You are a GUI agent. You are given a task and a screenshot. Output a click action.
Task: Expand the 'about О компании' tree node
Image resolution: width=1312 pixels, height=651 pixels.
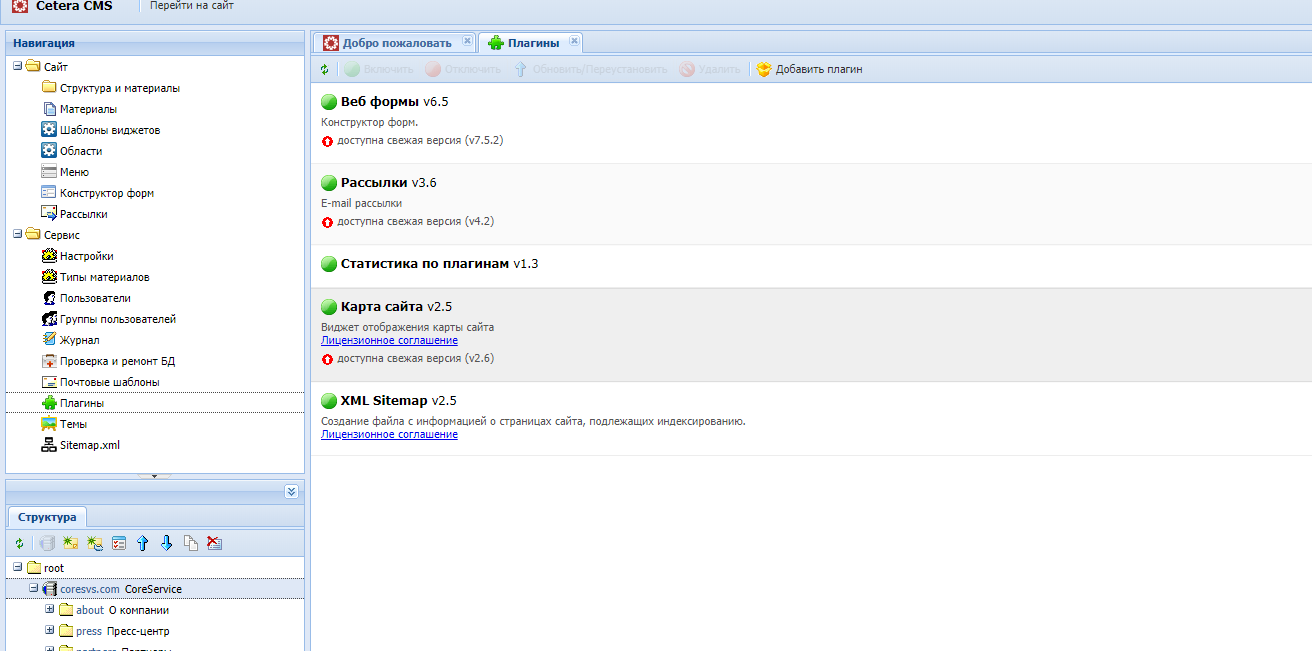50,609
